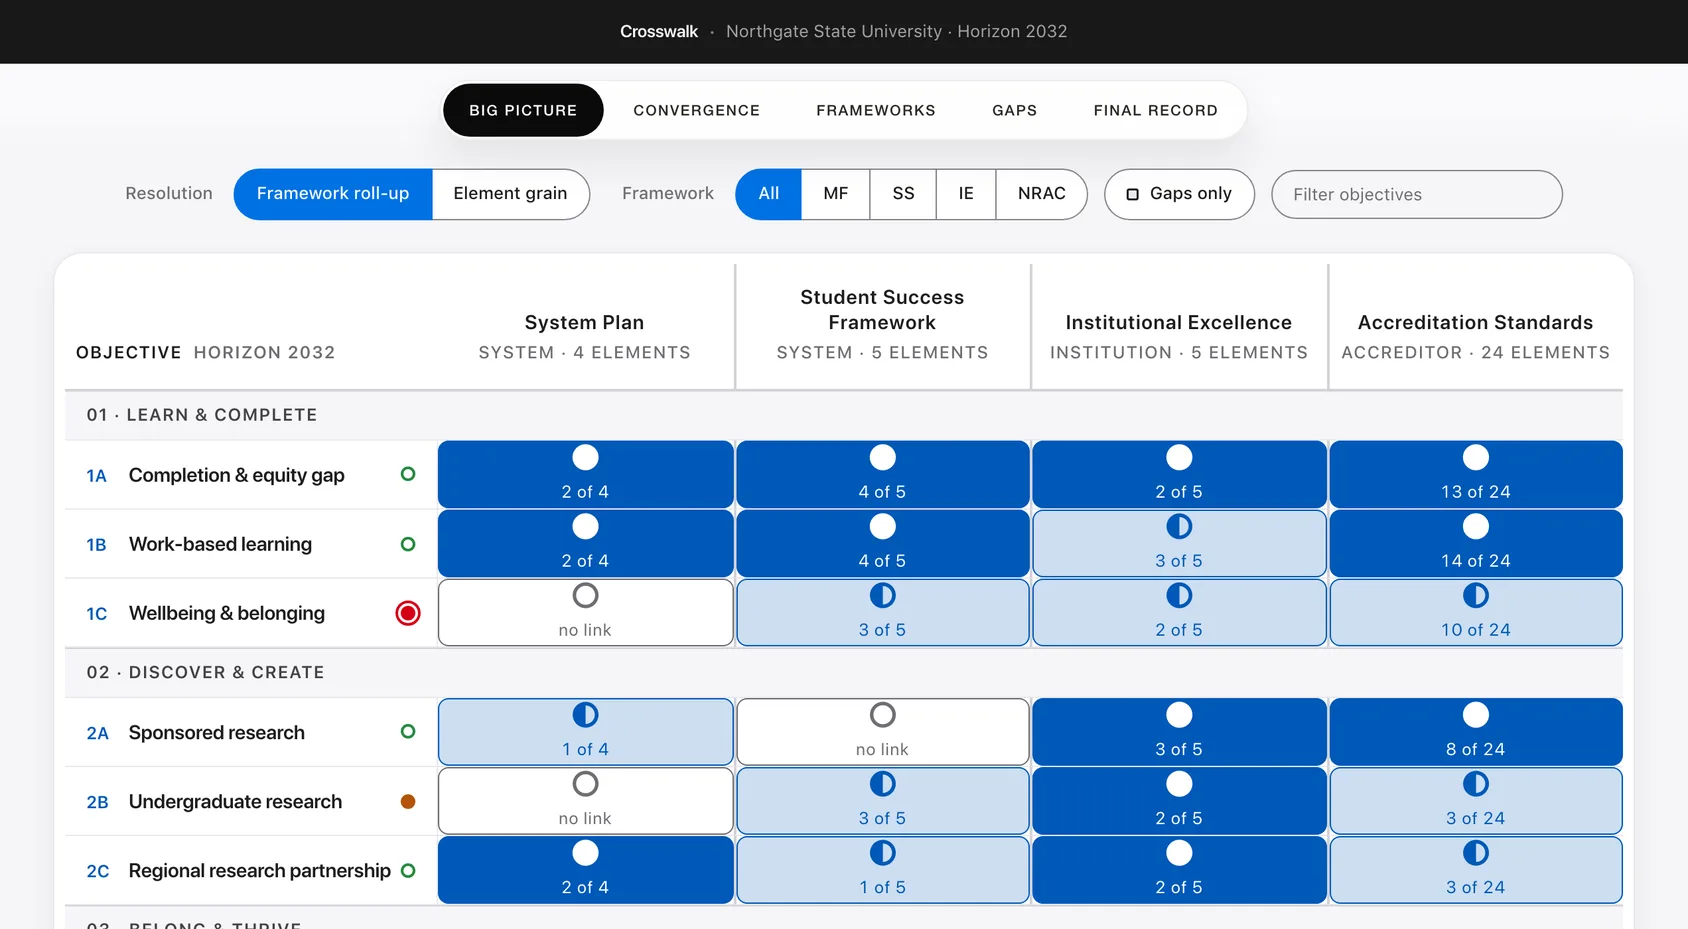
Task: Click the green status dot for Sponsored research
Action: (x=408, y=731)
